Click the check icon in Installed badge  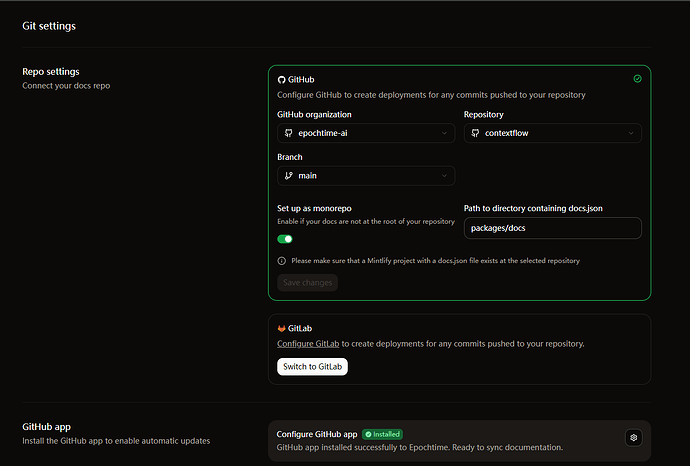click(368, 434)
